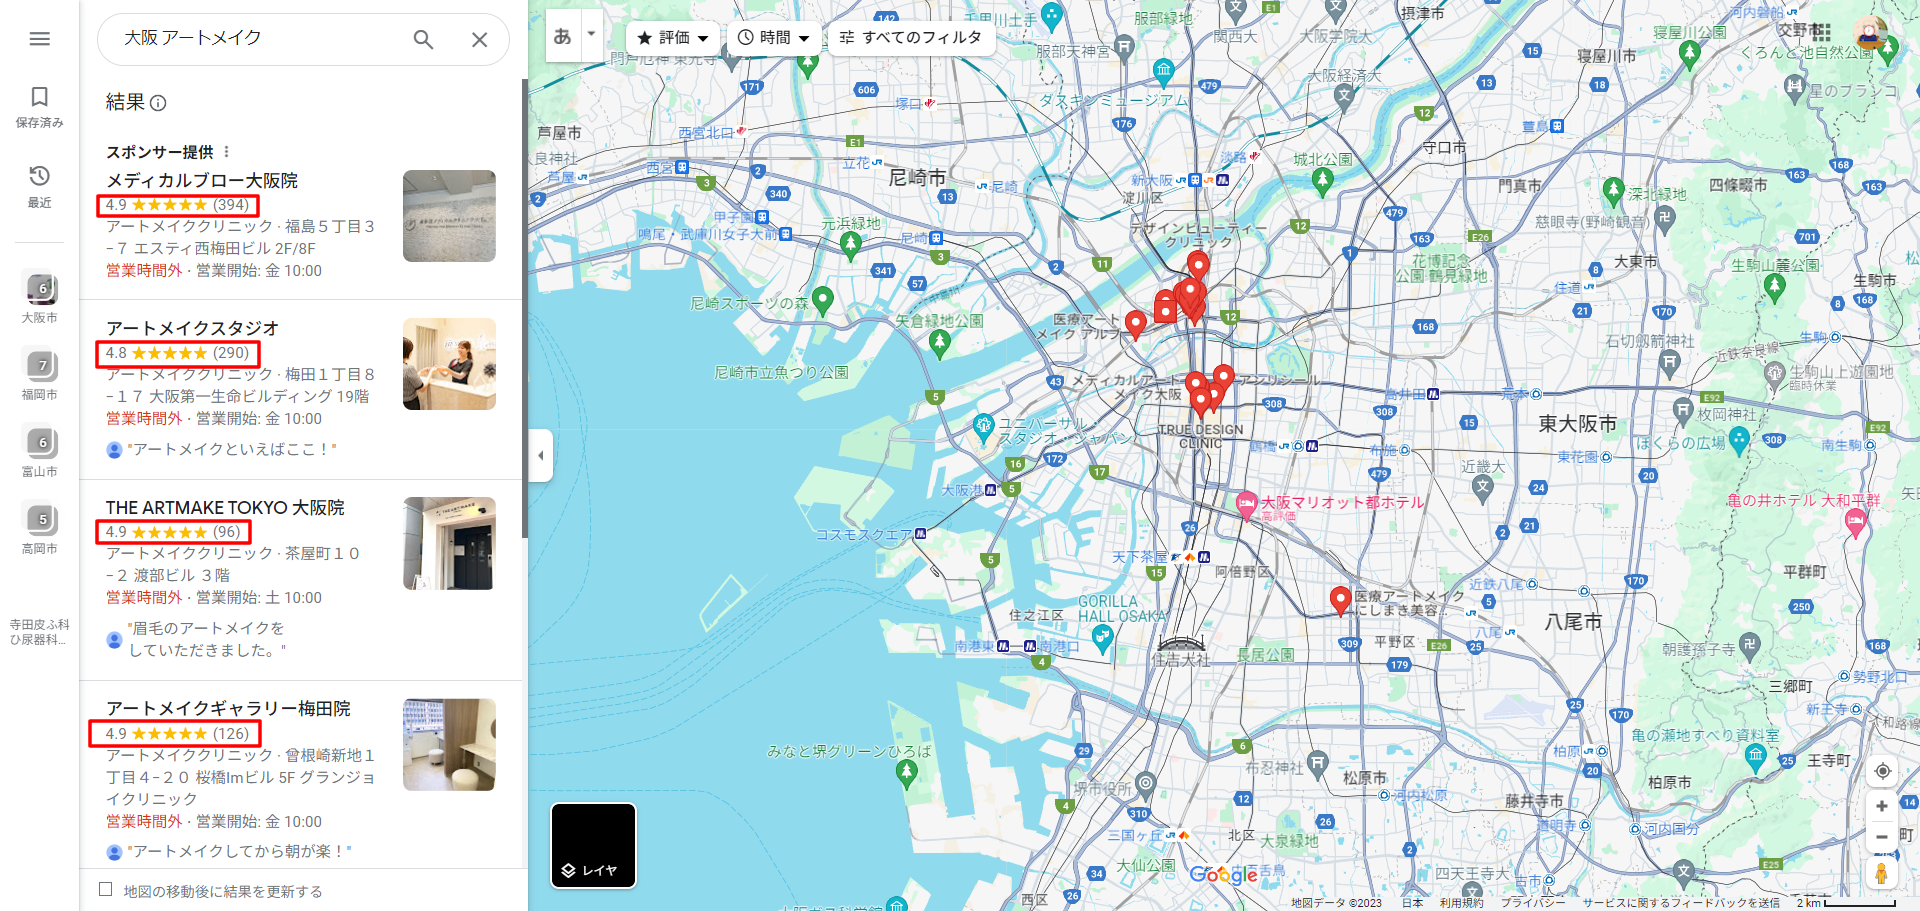This screenshot has width=1920, height=911.
Task: Switch input language with あ button
Action: click(x=563, y=36)
